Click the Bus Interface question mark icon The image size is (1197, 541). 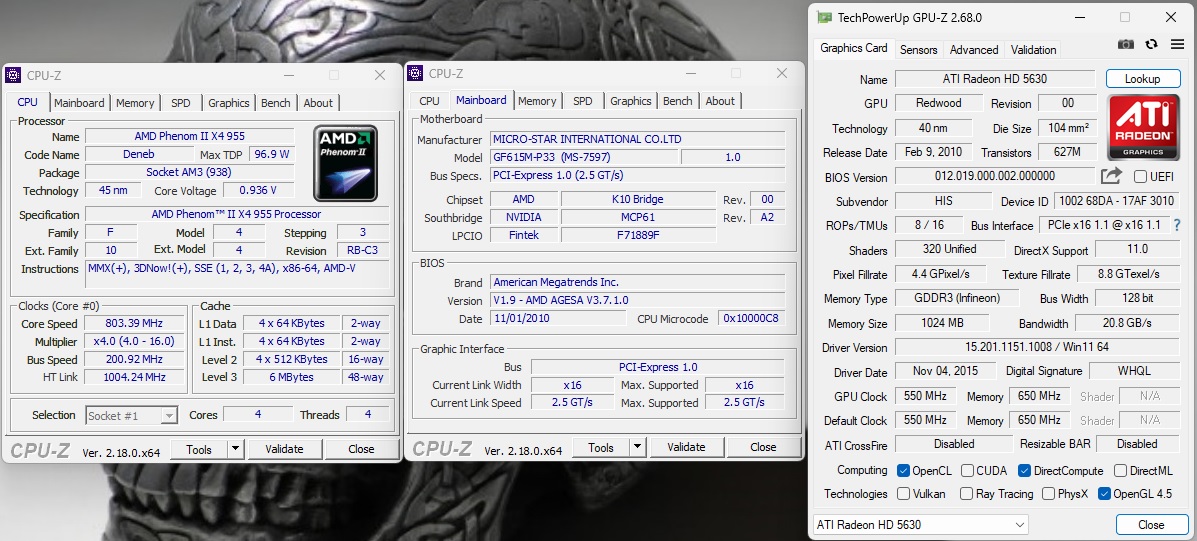click(1177, 225)
